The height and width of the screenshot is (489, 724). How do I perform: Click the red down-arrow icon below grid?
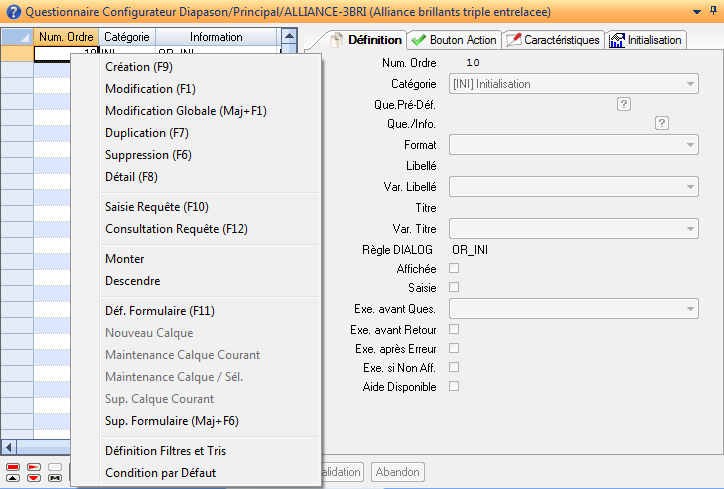click(34, 477)
